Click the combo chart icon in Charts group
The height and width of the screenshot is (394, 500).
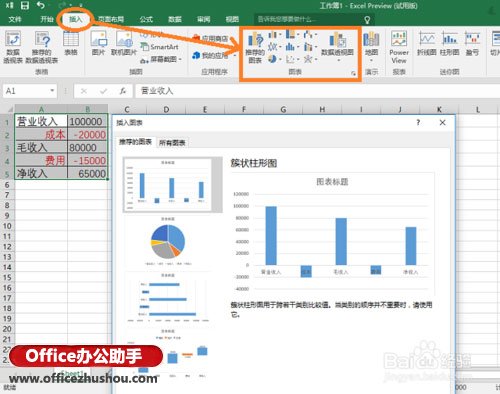[x=308, y=47]
